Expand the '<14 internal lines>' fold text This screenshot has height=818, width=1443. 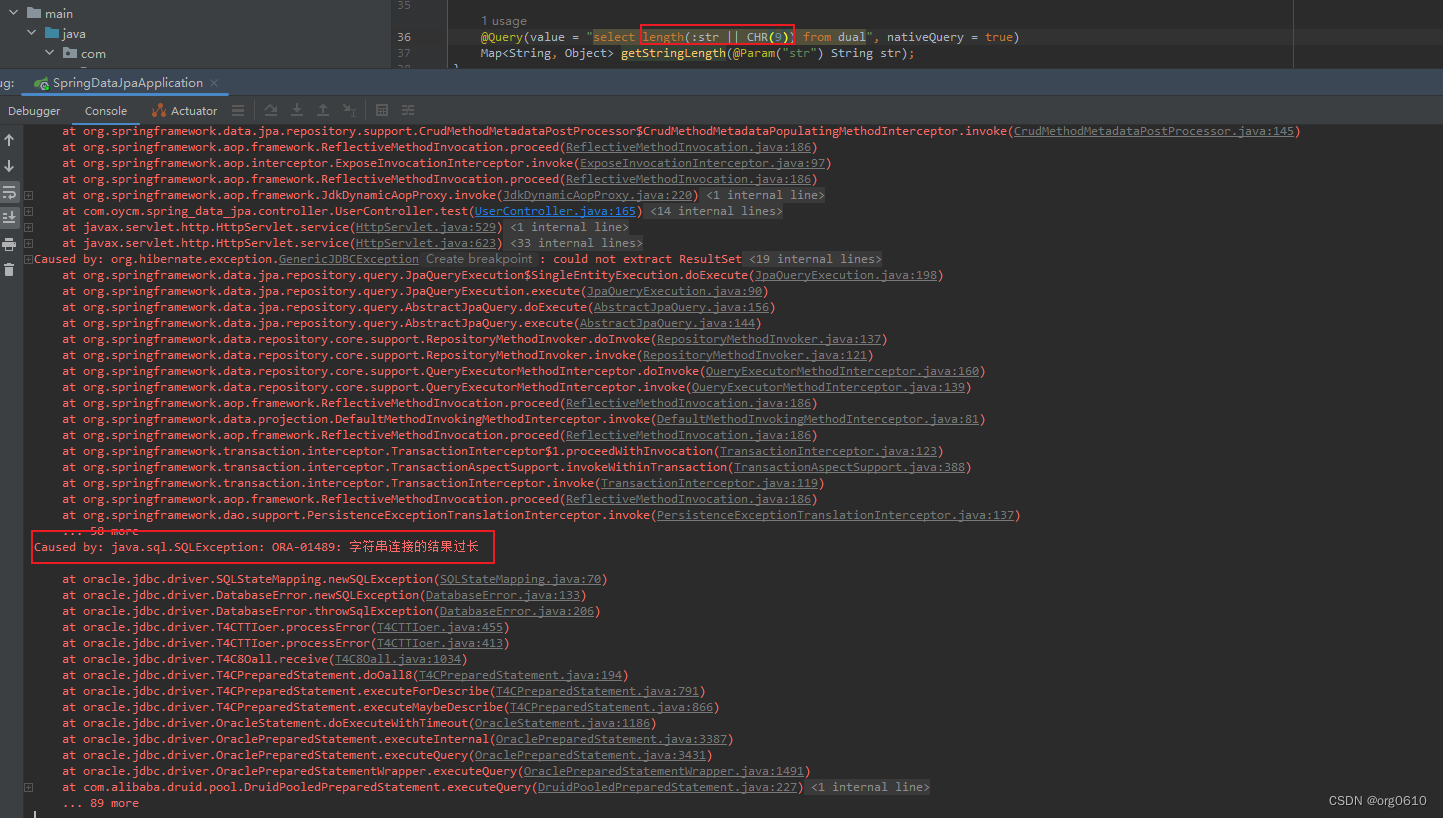(x=716, y=211)
